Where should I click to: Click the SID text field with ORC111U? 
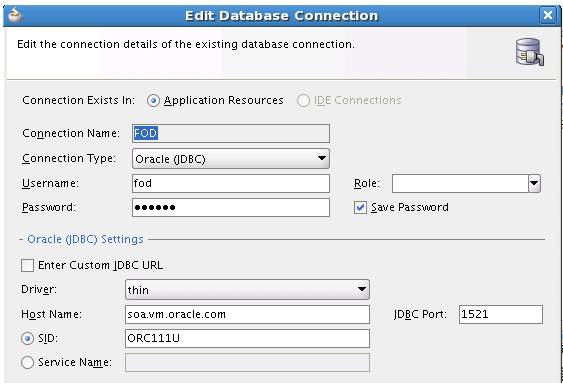tap(247, 339)
